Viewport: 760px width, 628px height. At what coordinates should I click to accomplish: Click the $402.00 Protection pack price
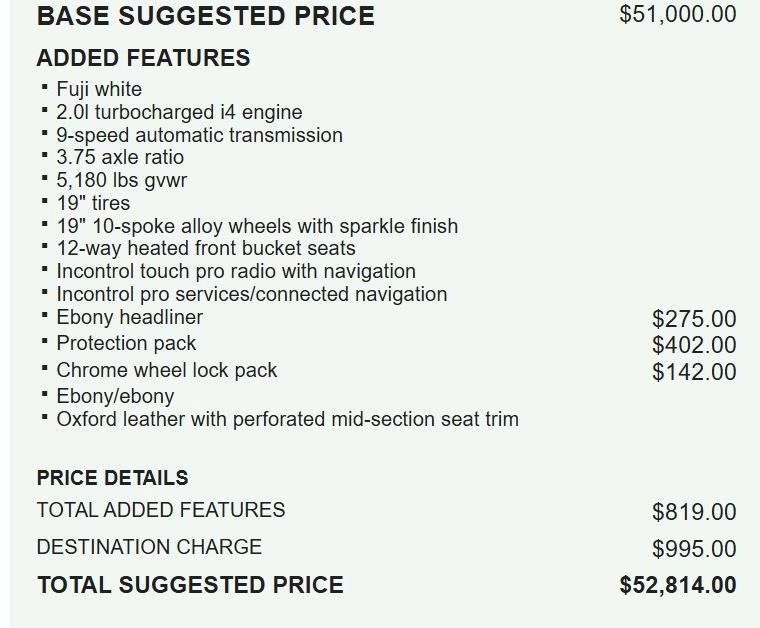[693, 345]
